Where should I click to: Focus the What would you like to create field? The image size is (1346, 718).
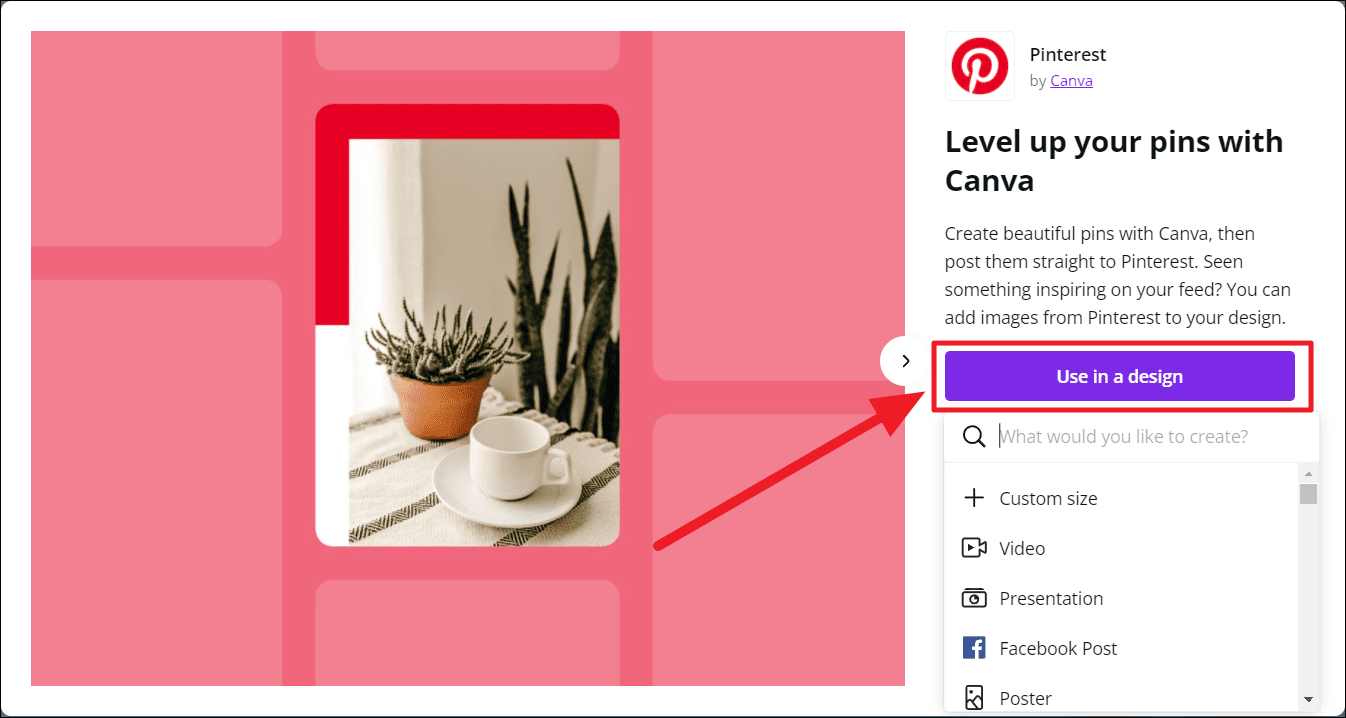click(1132, 437)
